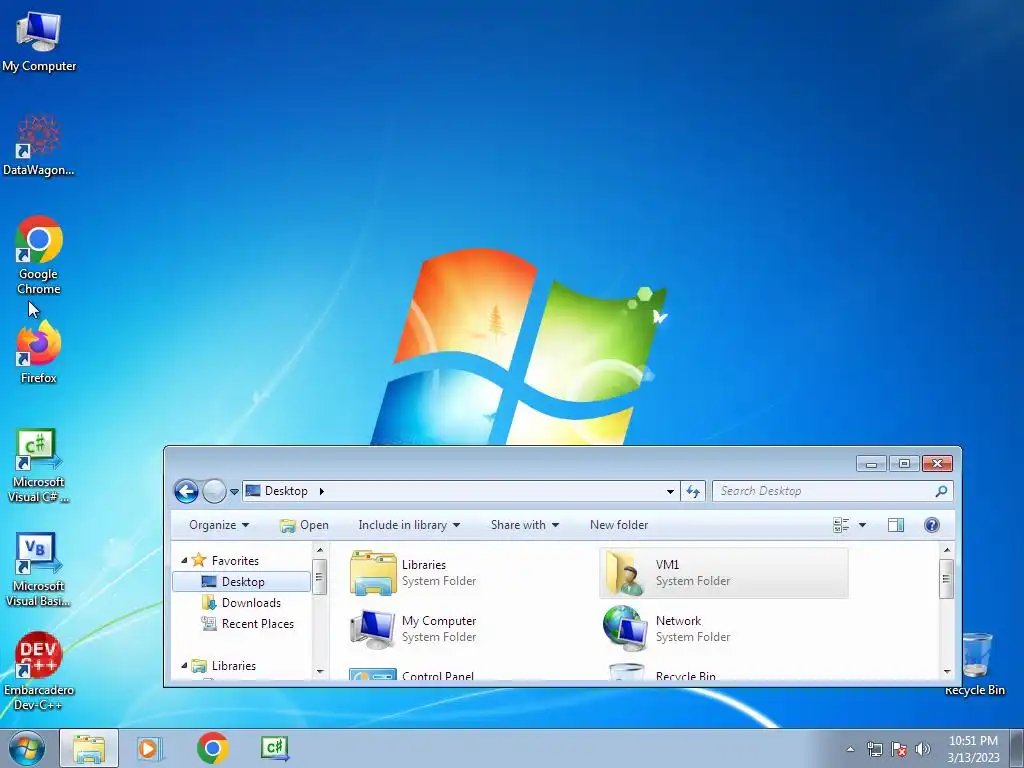Click Show Desktop button at taskbar end
This screenshot has width=1024, height=768.
pyautogui.click(x=1017, y=748)
